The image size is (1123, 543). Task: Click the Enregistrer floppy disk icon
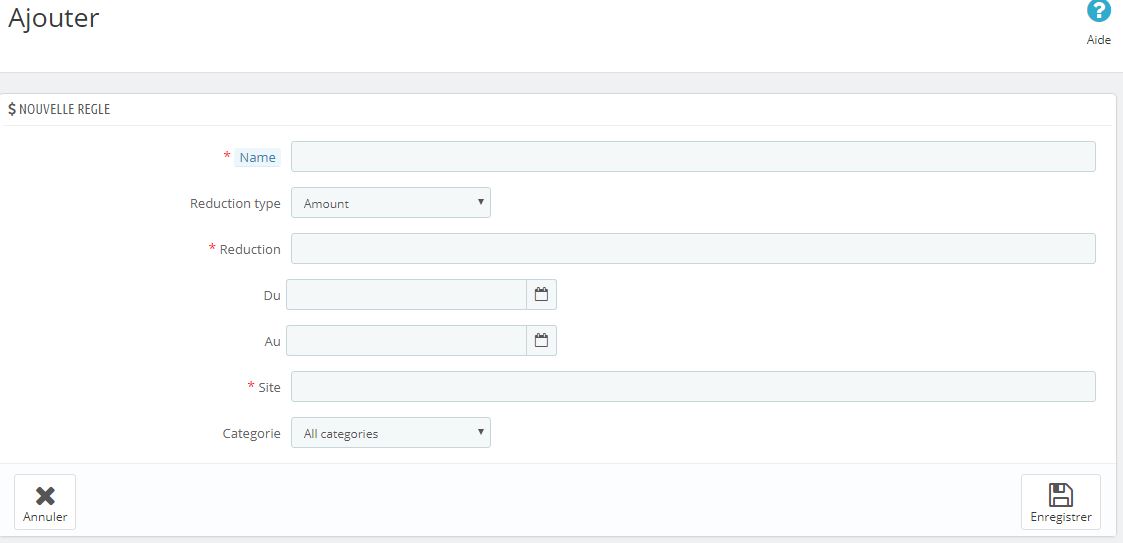click(x=1060, y=495)
